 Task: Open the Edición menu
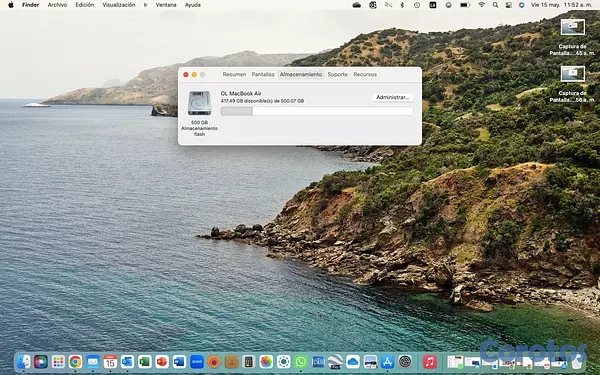[x=85, y=5]
